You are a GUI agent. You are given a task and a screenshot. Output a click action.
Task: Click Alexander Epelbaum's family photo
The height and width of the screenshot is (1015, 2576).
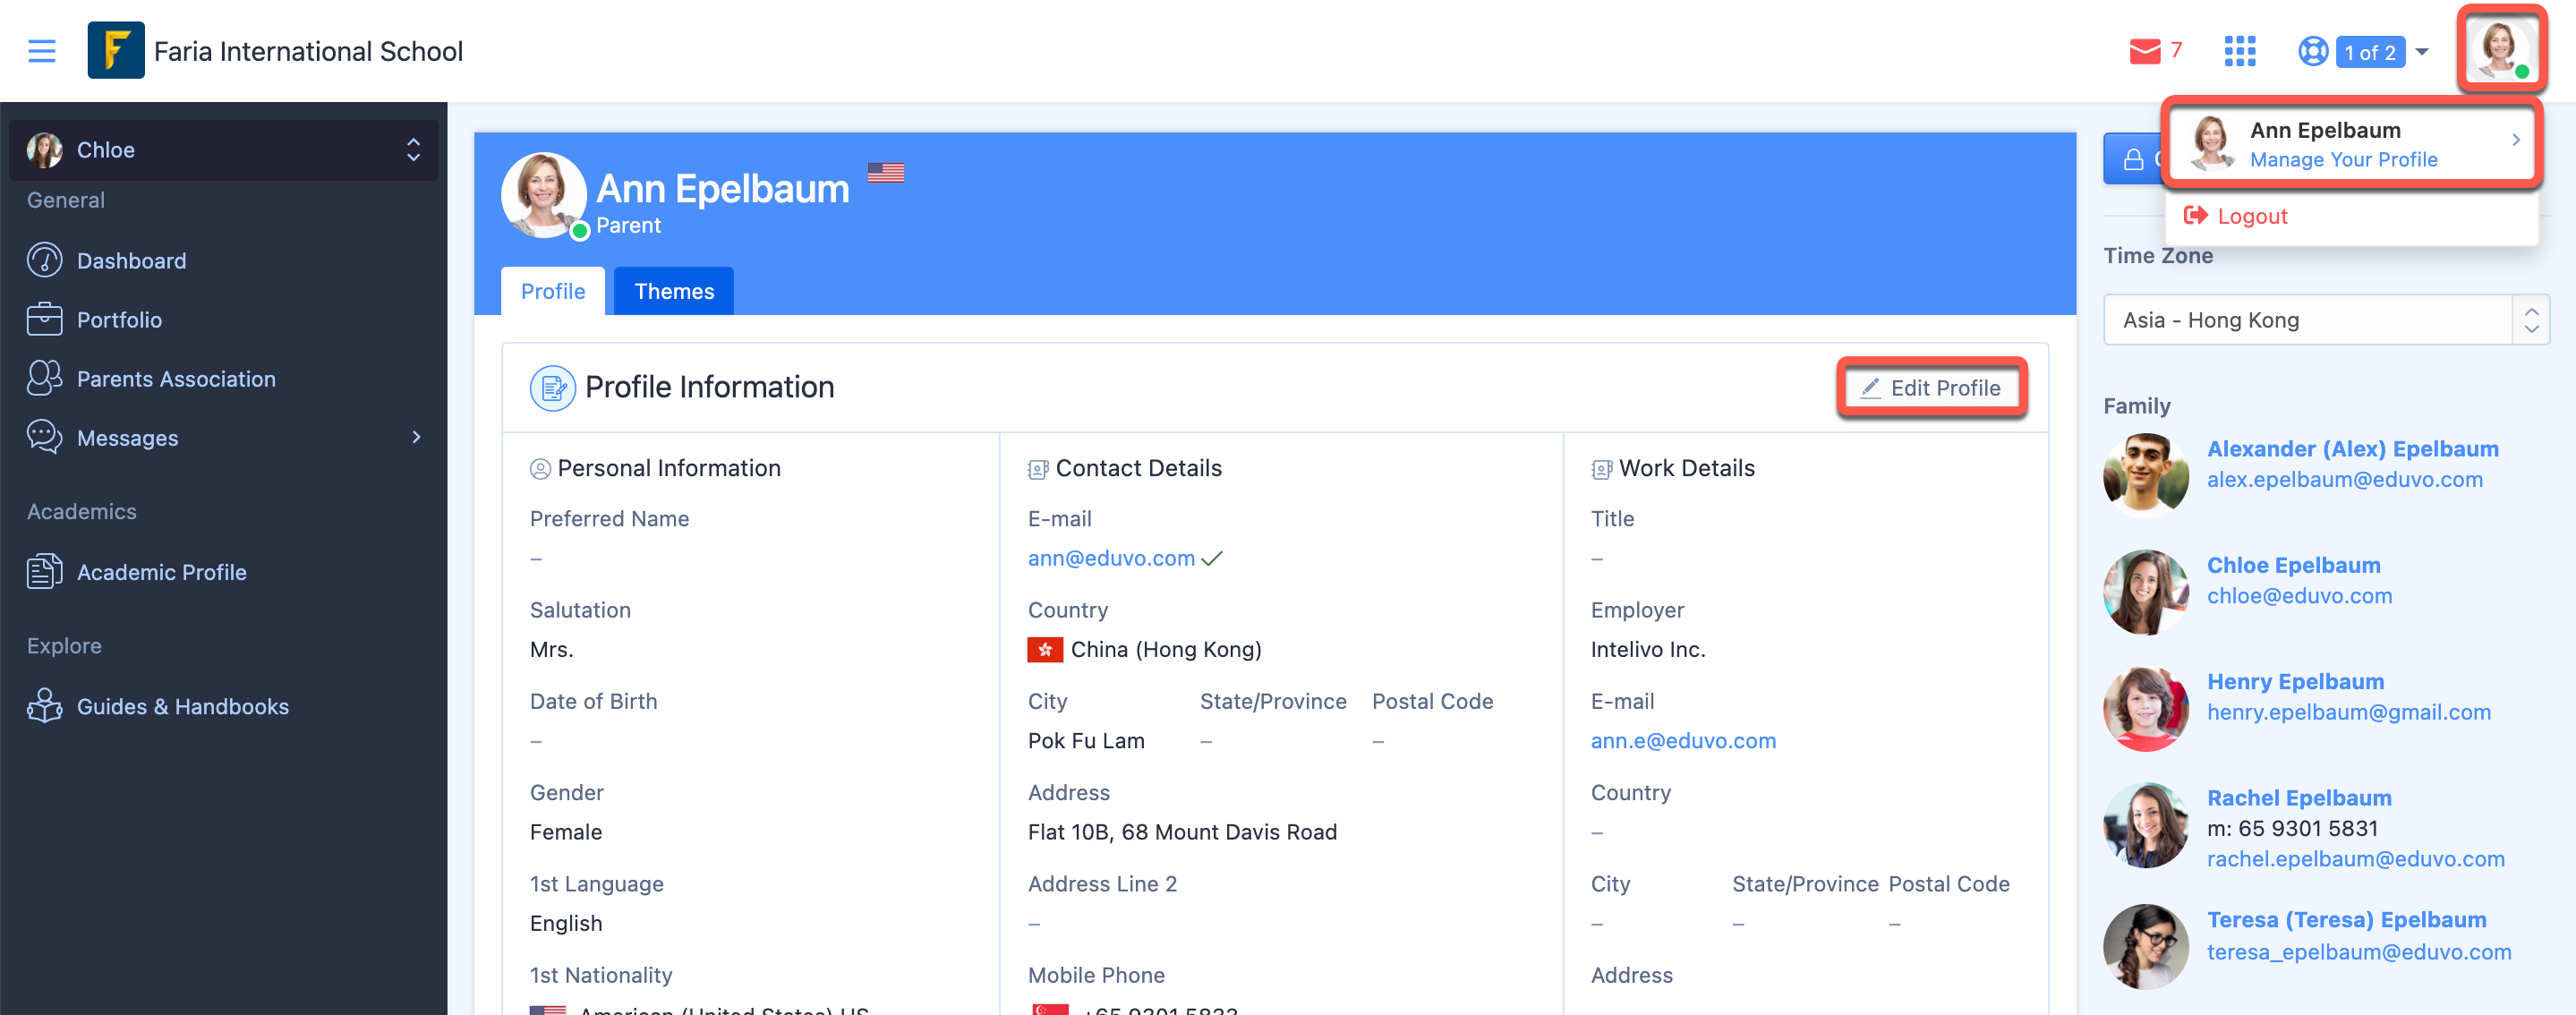[2145, 475]
